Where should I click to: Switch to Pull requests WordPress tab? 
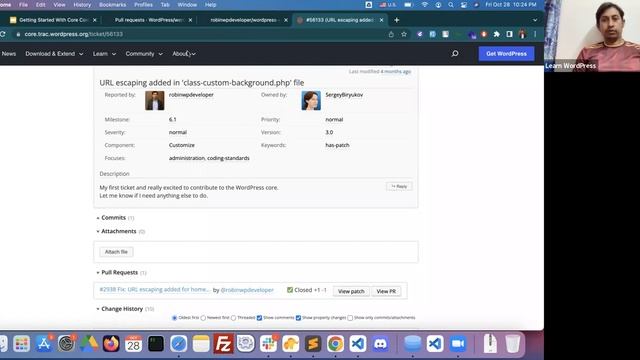[149, 20]
